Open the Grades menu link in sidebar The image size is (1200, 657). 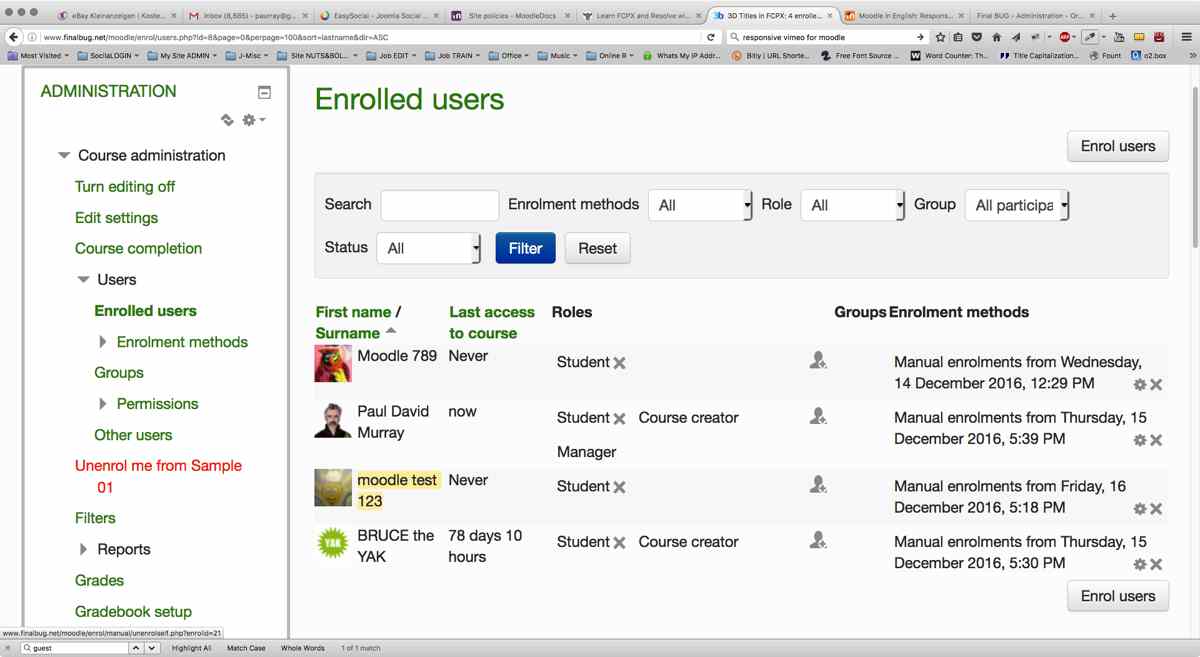tap(99, 580)
